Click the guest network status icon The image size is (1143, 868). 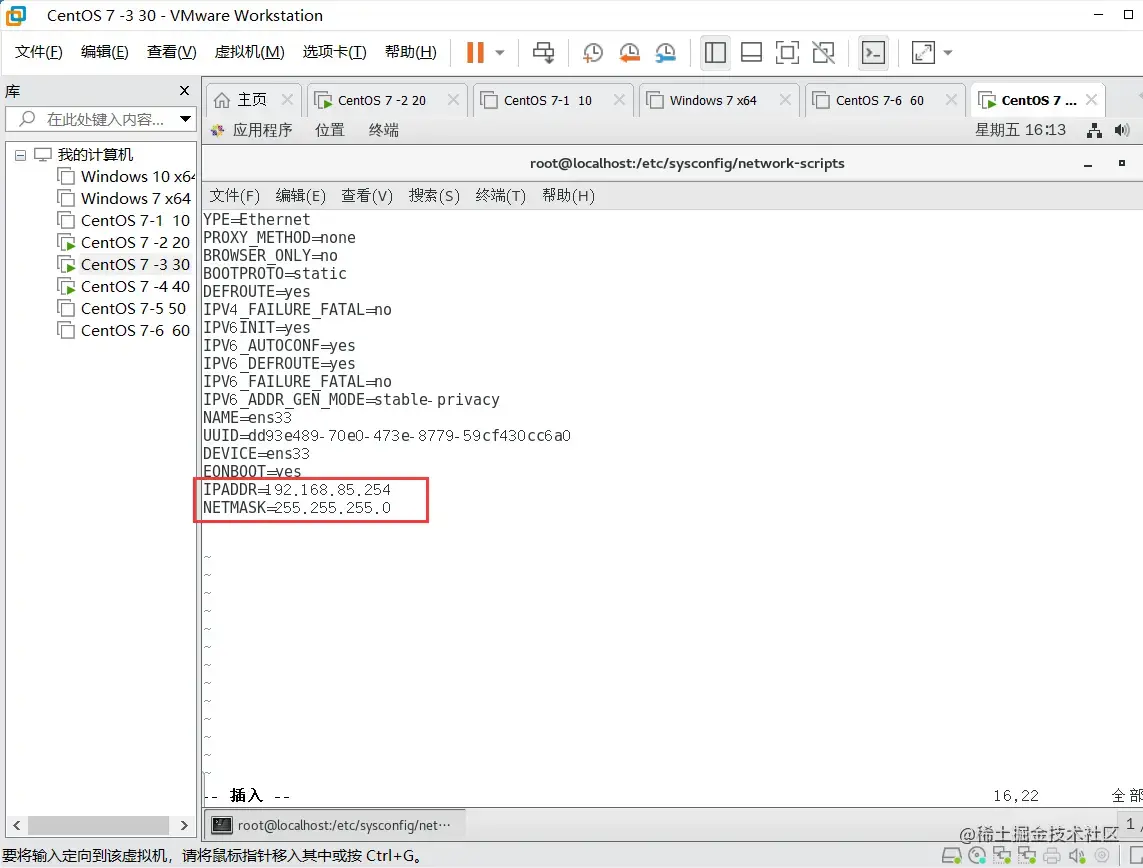1094,130
